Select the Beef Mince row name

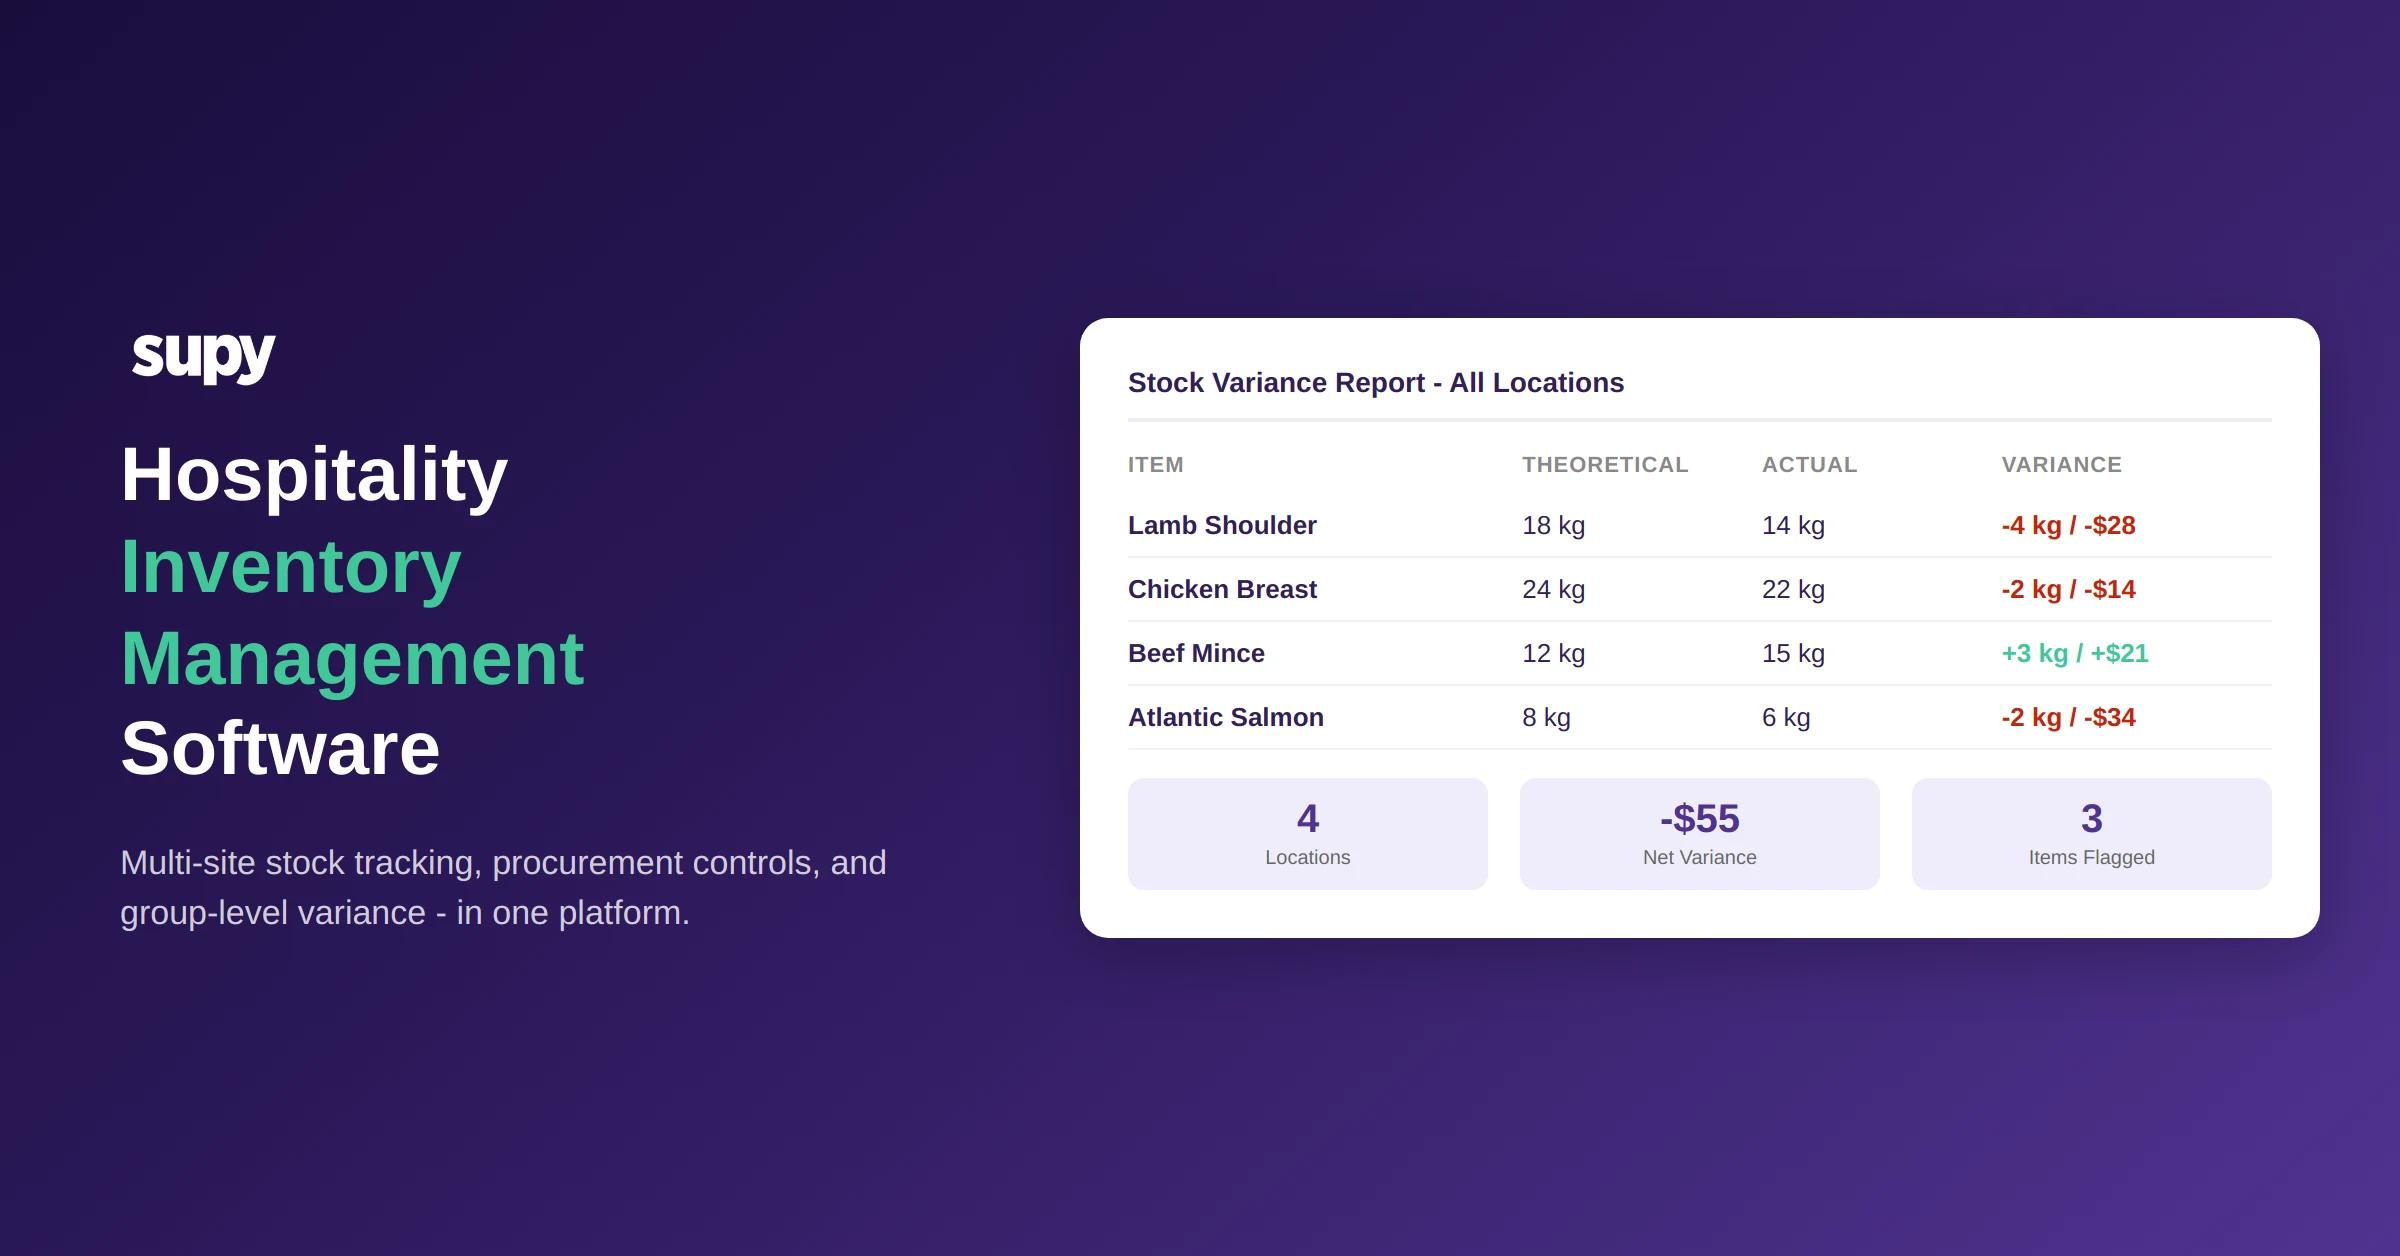pyautogui.click(x=1196, y=653)
